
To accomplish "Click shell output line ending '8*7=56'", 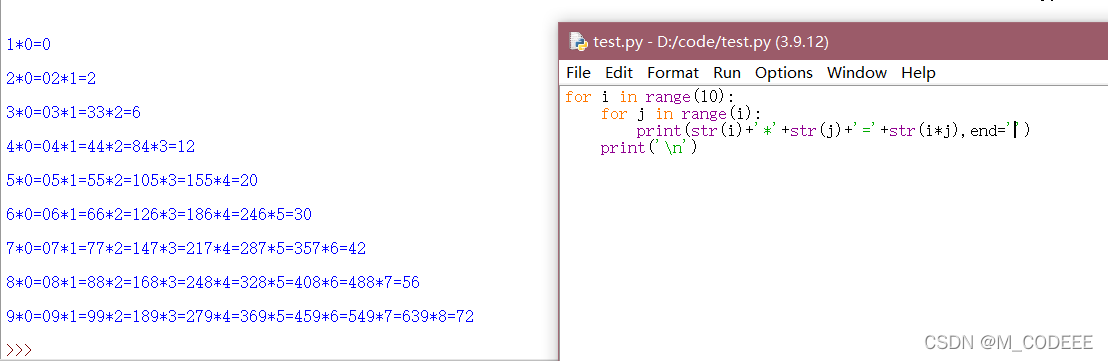I will point(213,283).
